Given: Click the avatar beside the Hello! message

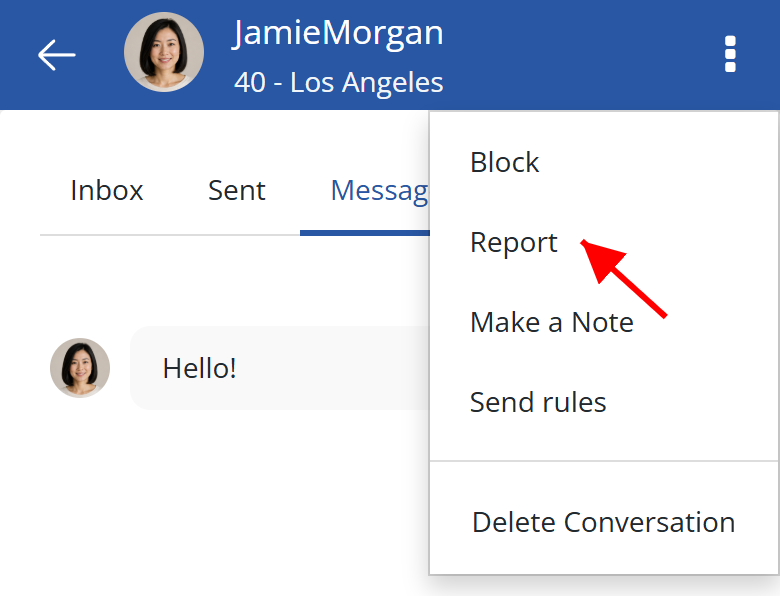Looking at the screenshot, I should pyautogui.click(x=80, y=368).
